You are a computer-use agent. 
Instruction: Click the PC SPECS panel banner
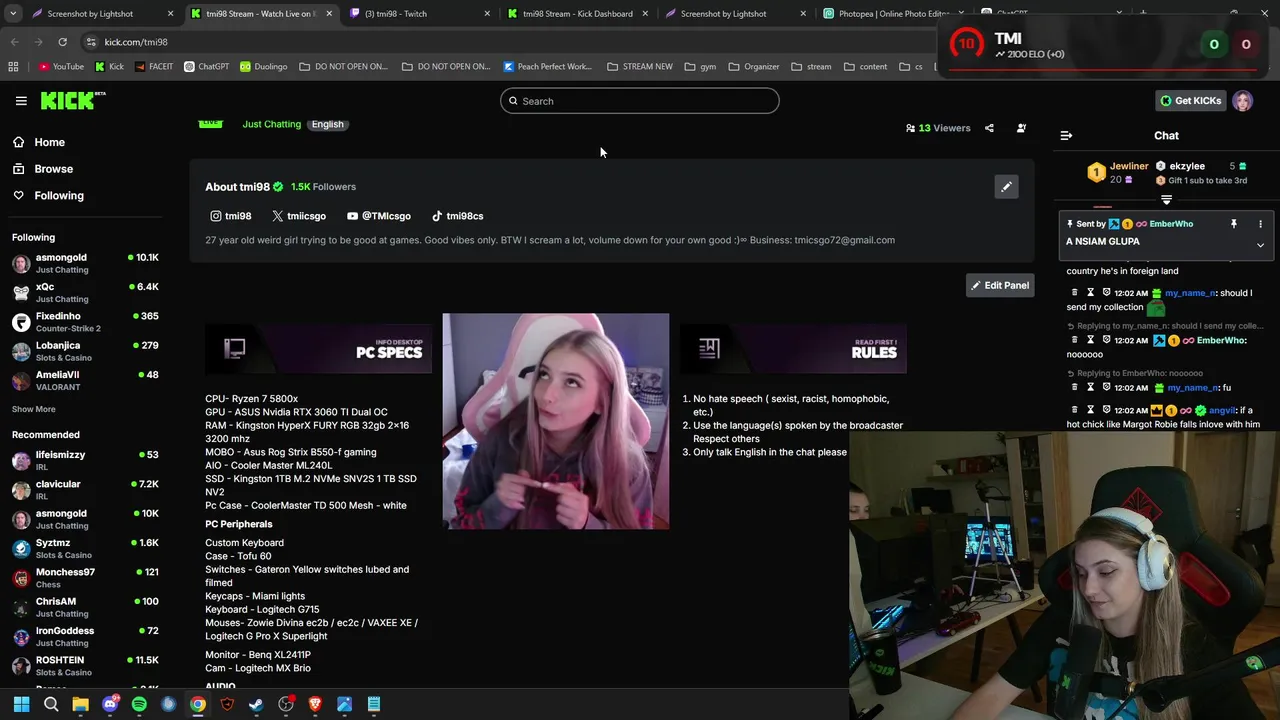tap(318, 348)
